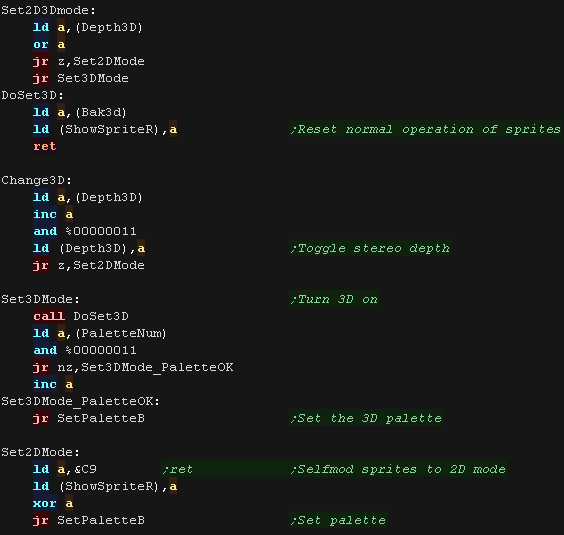Image resolution: width=564 pixels, height=535 pixels.
Task: Click the ld a,&C9 instruction
Action: pos(65,469)
